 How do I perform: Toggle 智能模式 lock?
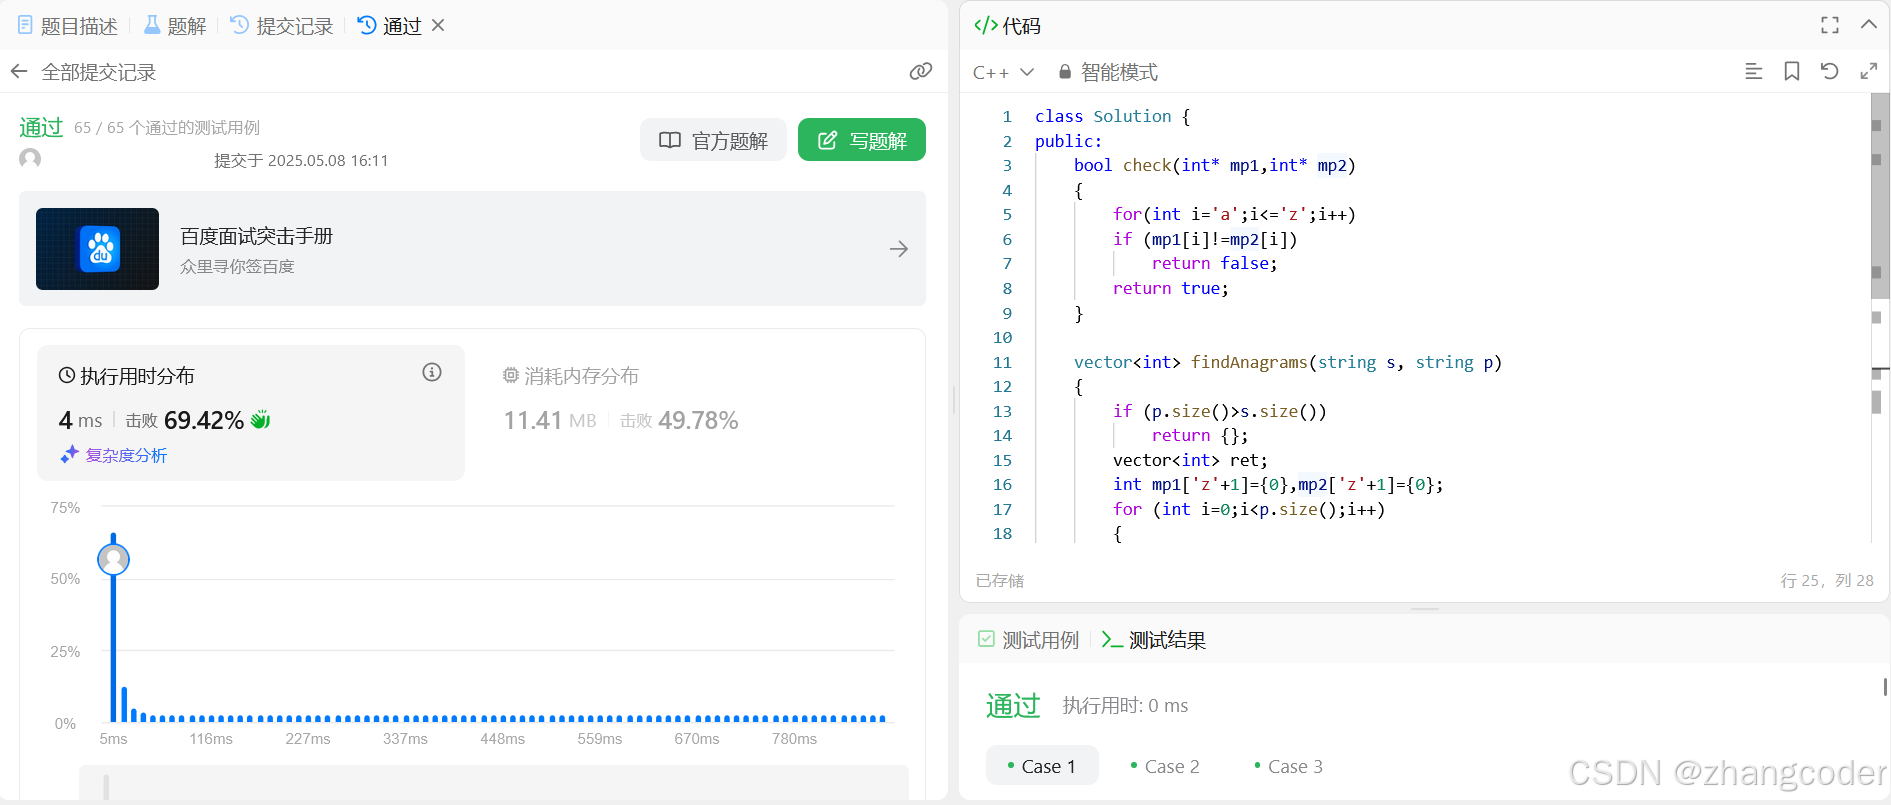pyautogui.click(x=1107, y=72)
